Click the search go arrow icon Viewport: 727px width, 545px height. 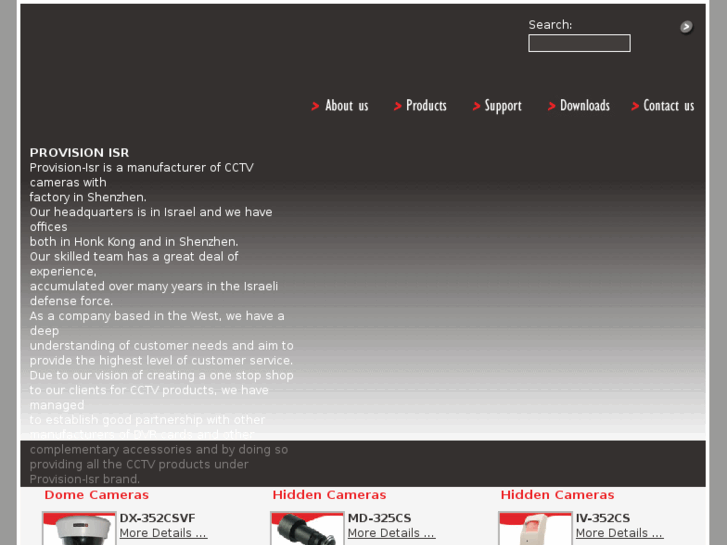click(x=686, y=27)
